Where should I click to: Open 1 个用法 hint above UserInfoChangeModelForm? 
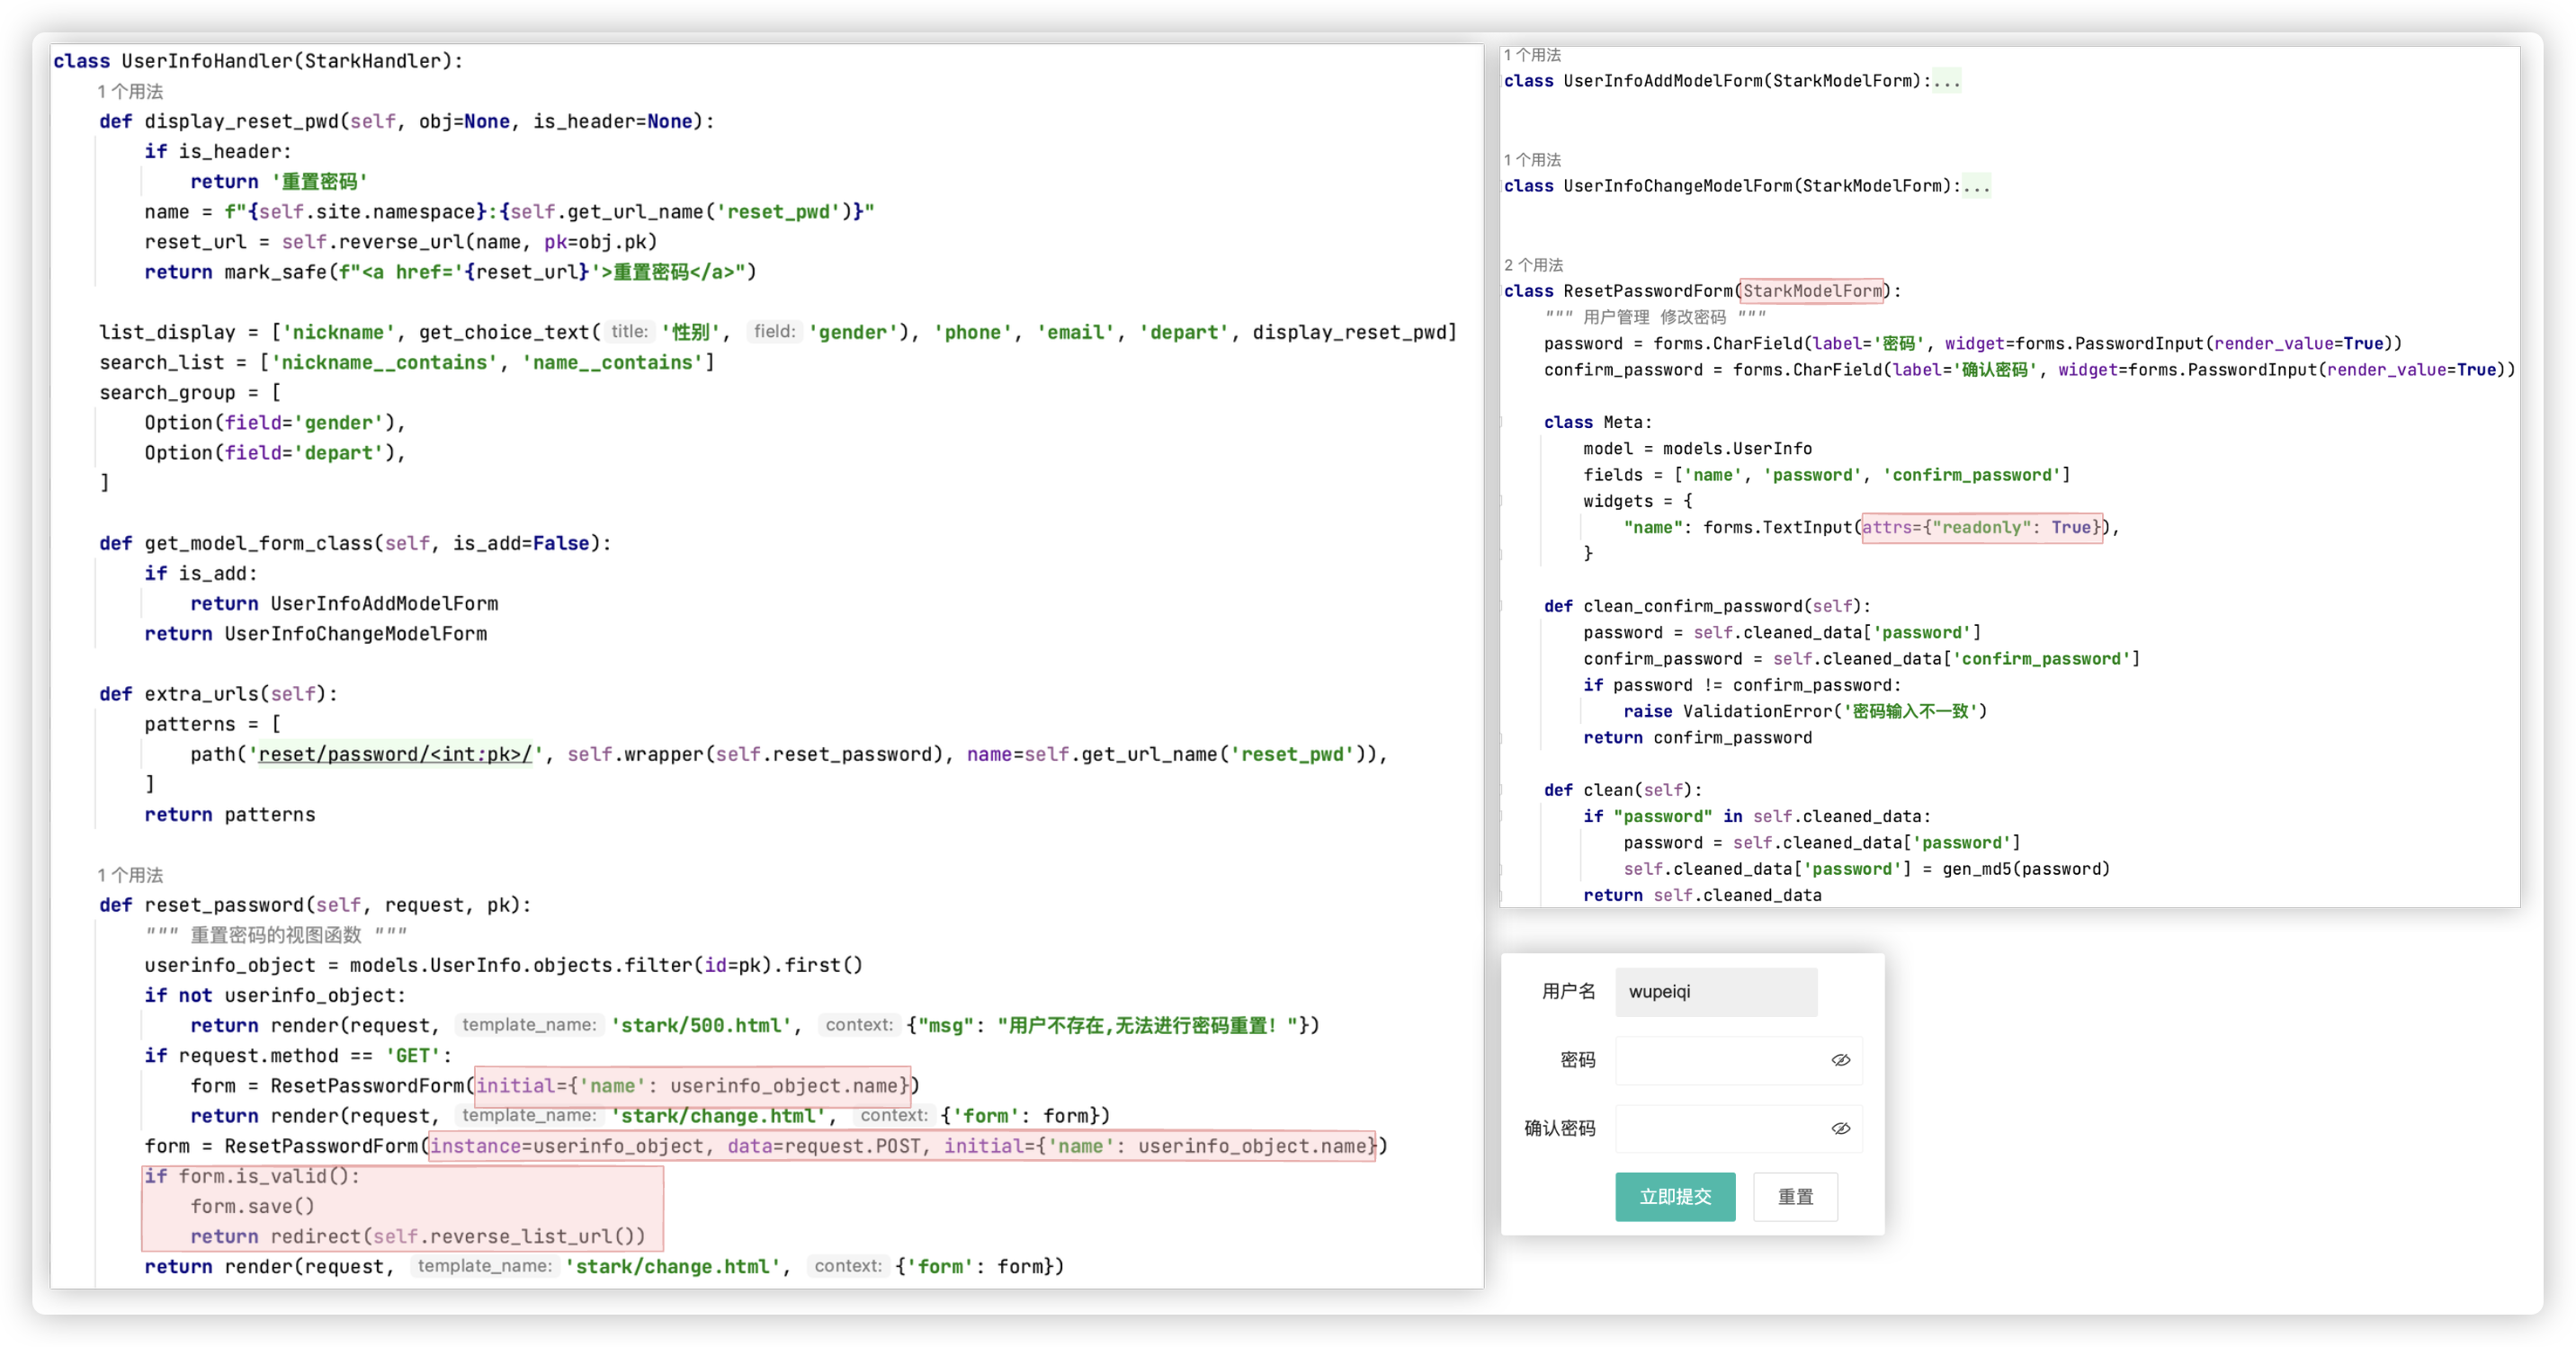(1532, 160)
